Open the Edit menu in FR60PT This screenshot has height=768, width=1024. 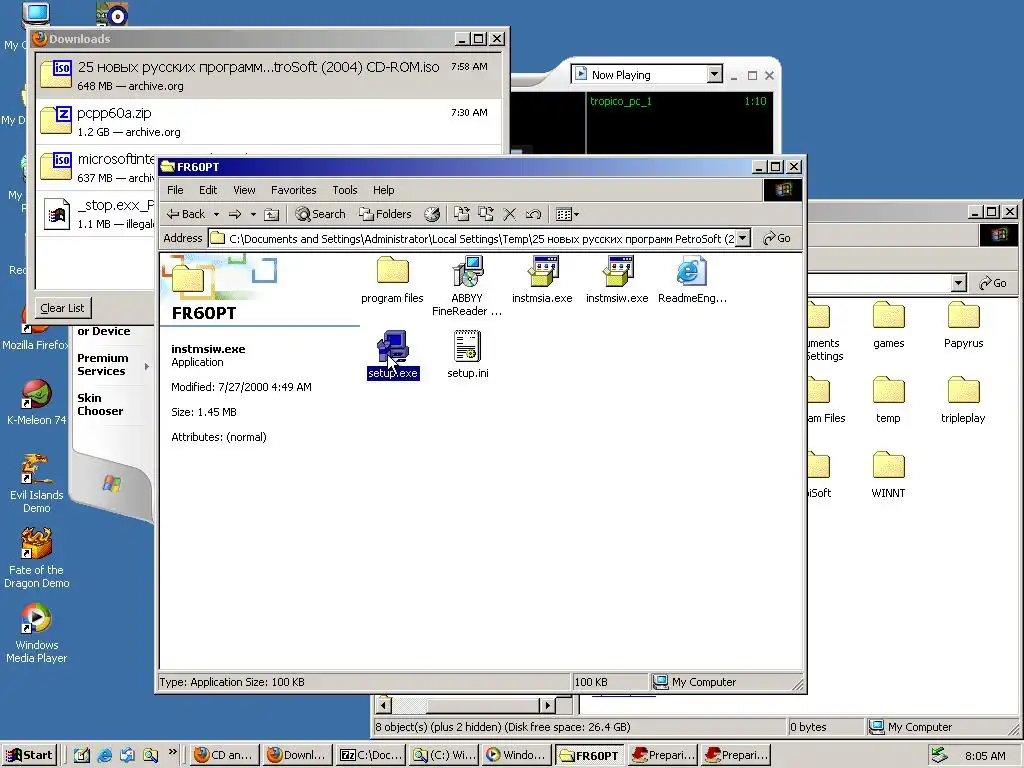click(x=208, y=190)
